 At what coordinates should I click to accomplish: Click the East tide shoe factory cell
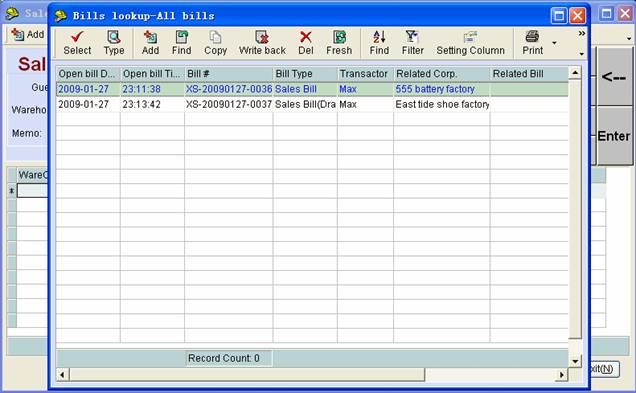point(442,104)
